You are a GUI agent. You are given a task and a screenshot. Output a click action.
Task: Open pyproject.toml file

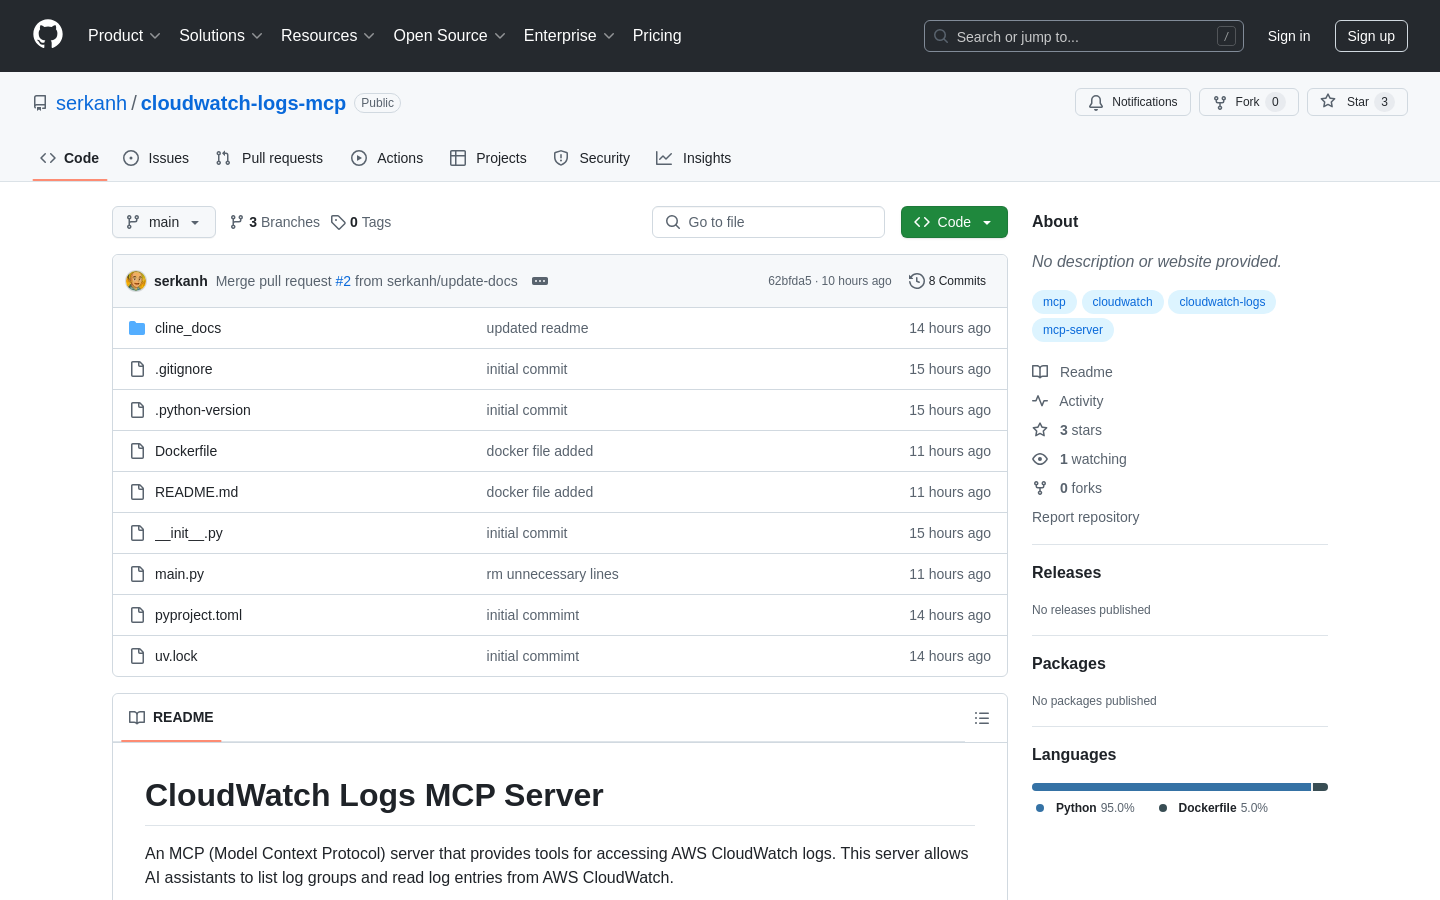point(198,615)
